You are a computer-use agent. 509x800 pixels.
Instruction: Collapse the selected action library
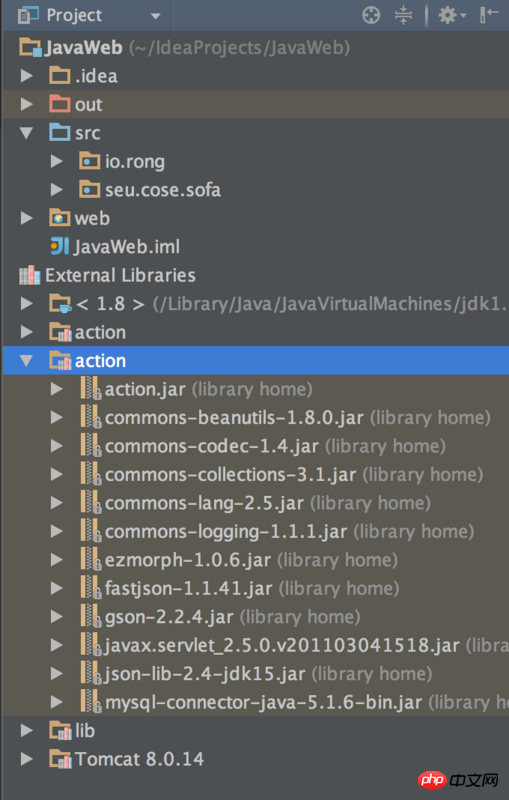(27, 361)
